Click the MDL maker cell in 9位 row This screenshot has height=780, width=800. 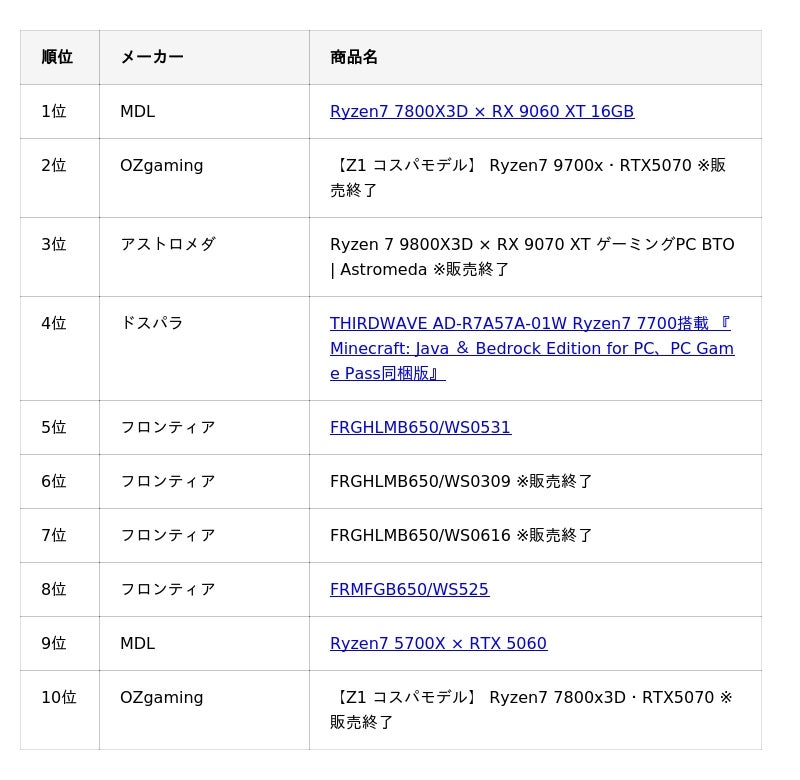point(204,643)
